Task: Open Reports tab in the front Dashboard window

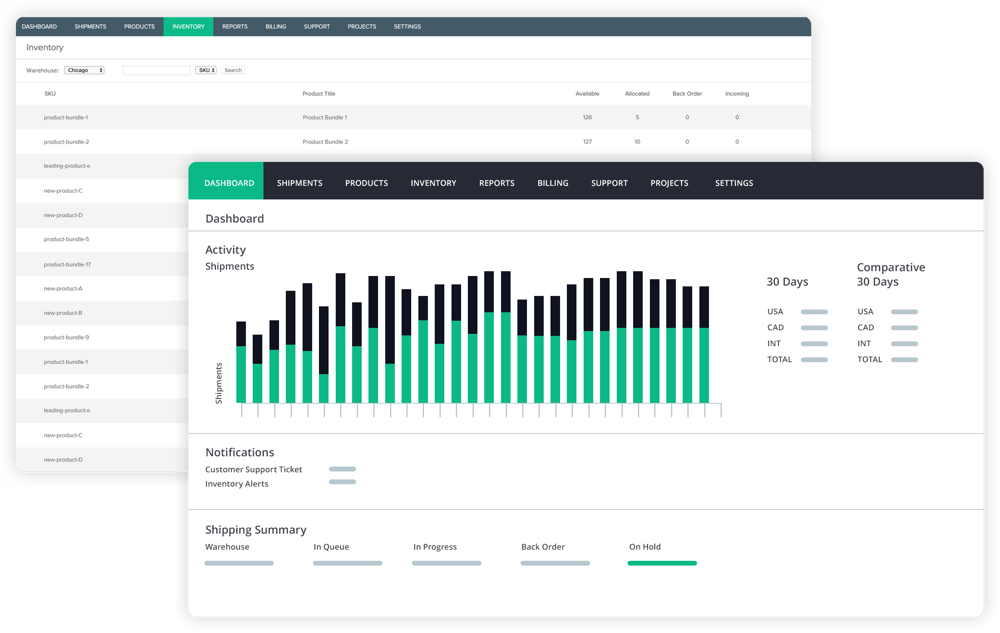Action: coord(496,183)
